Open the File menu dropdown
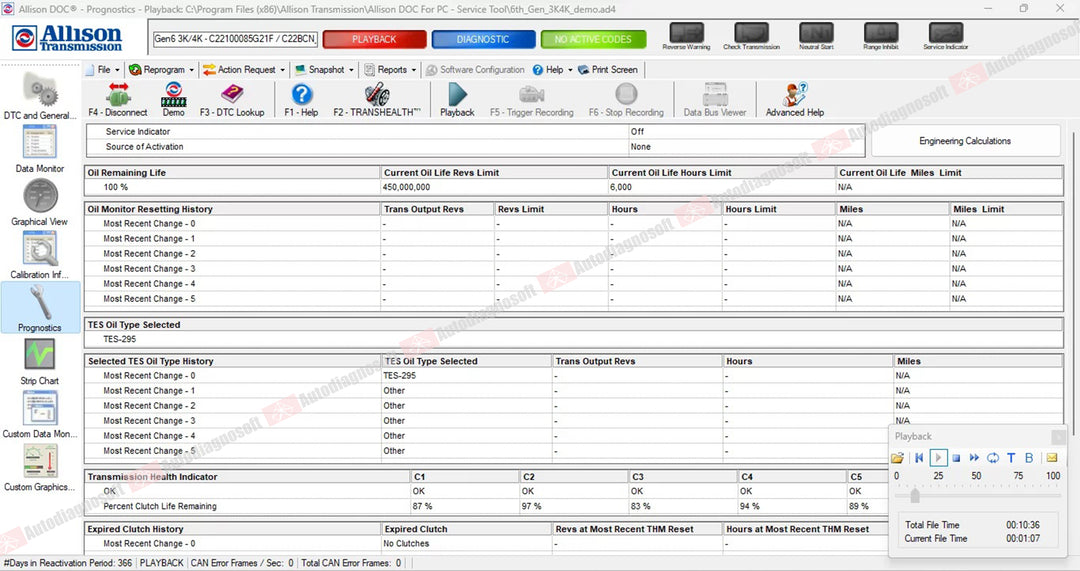 [x=103, y=70]
